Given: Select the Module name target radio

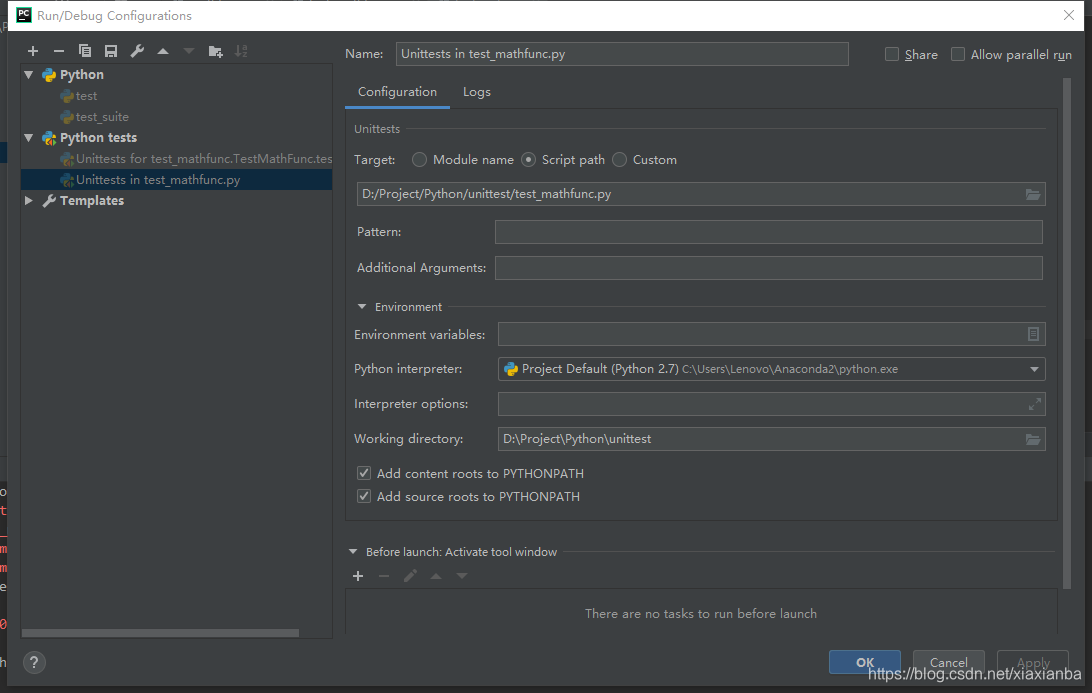Looking at the screenshot, I should (x=419, y=159).
